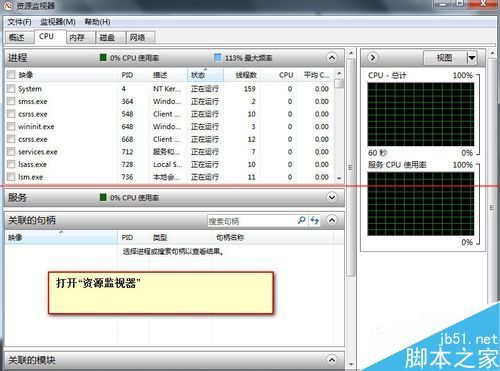The width and height of the screenshot is (500, 371).
Task: Sort handles by 映像 column header
Action: tap(61, 238)
